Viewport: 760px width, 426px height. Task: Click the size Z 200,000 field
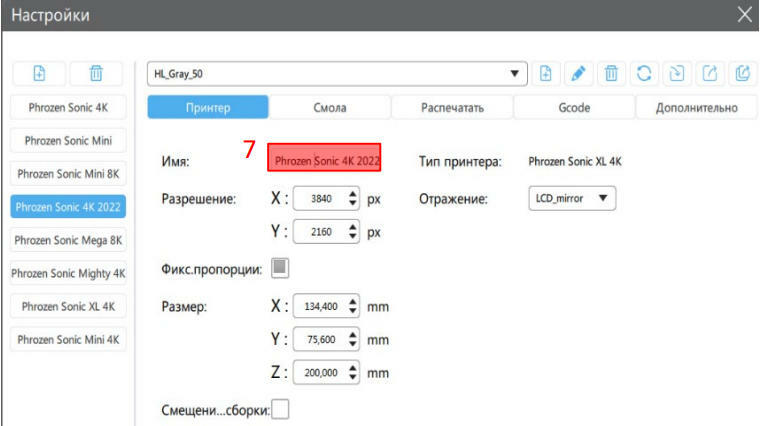(321, 373)
